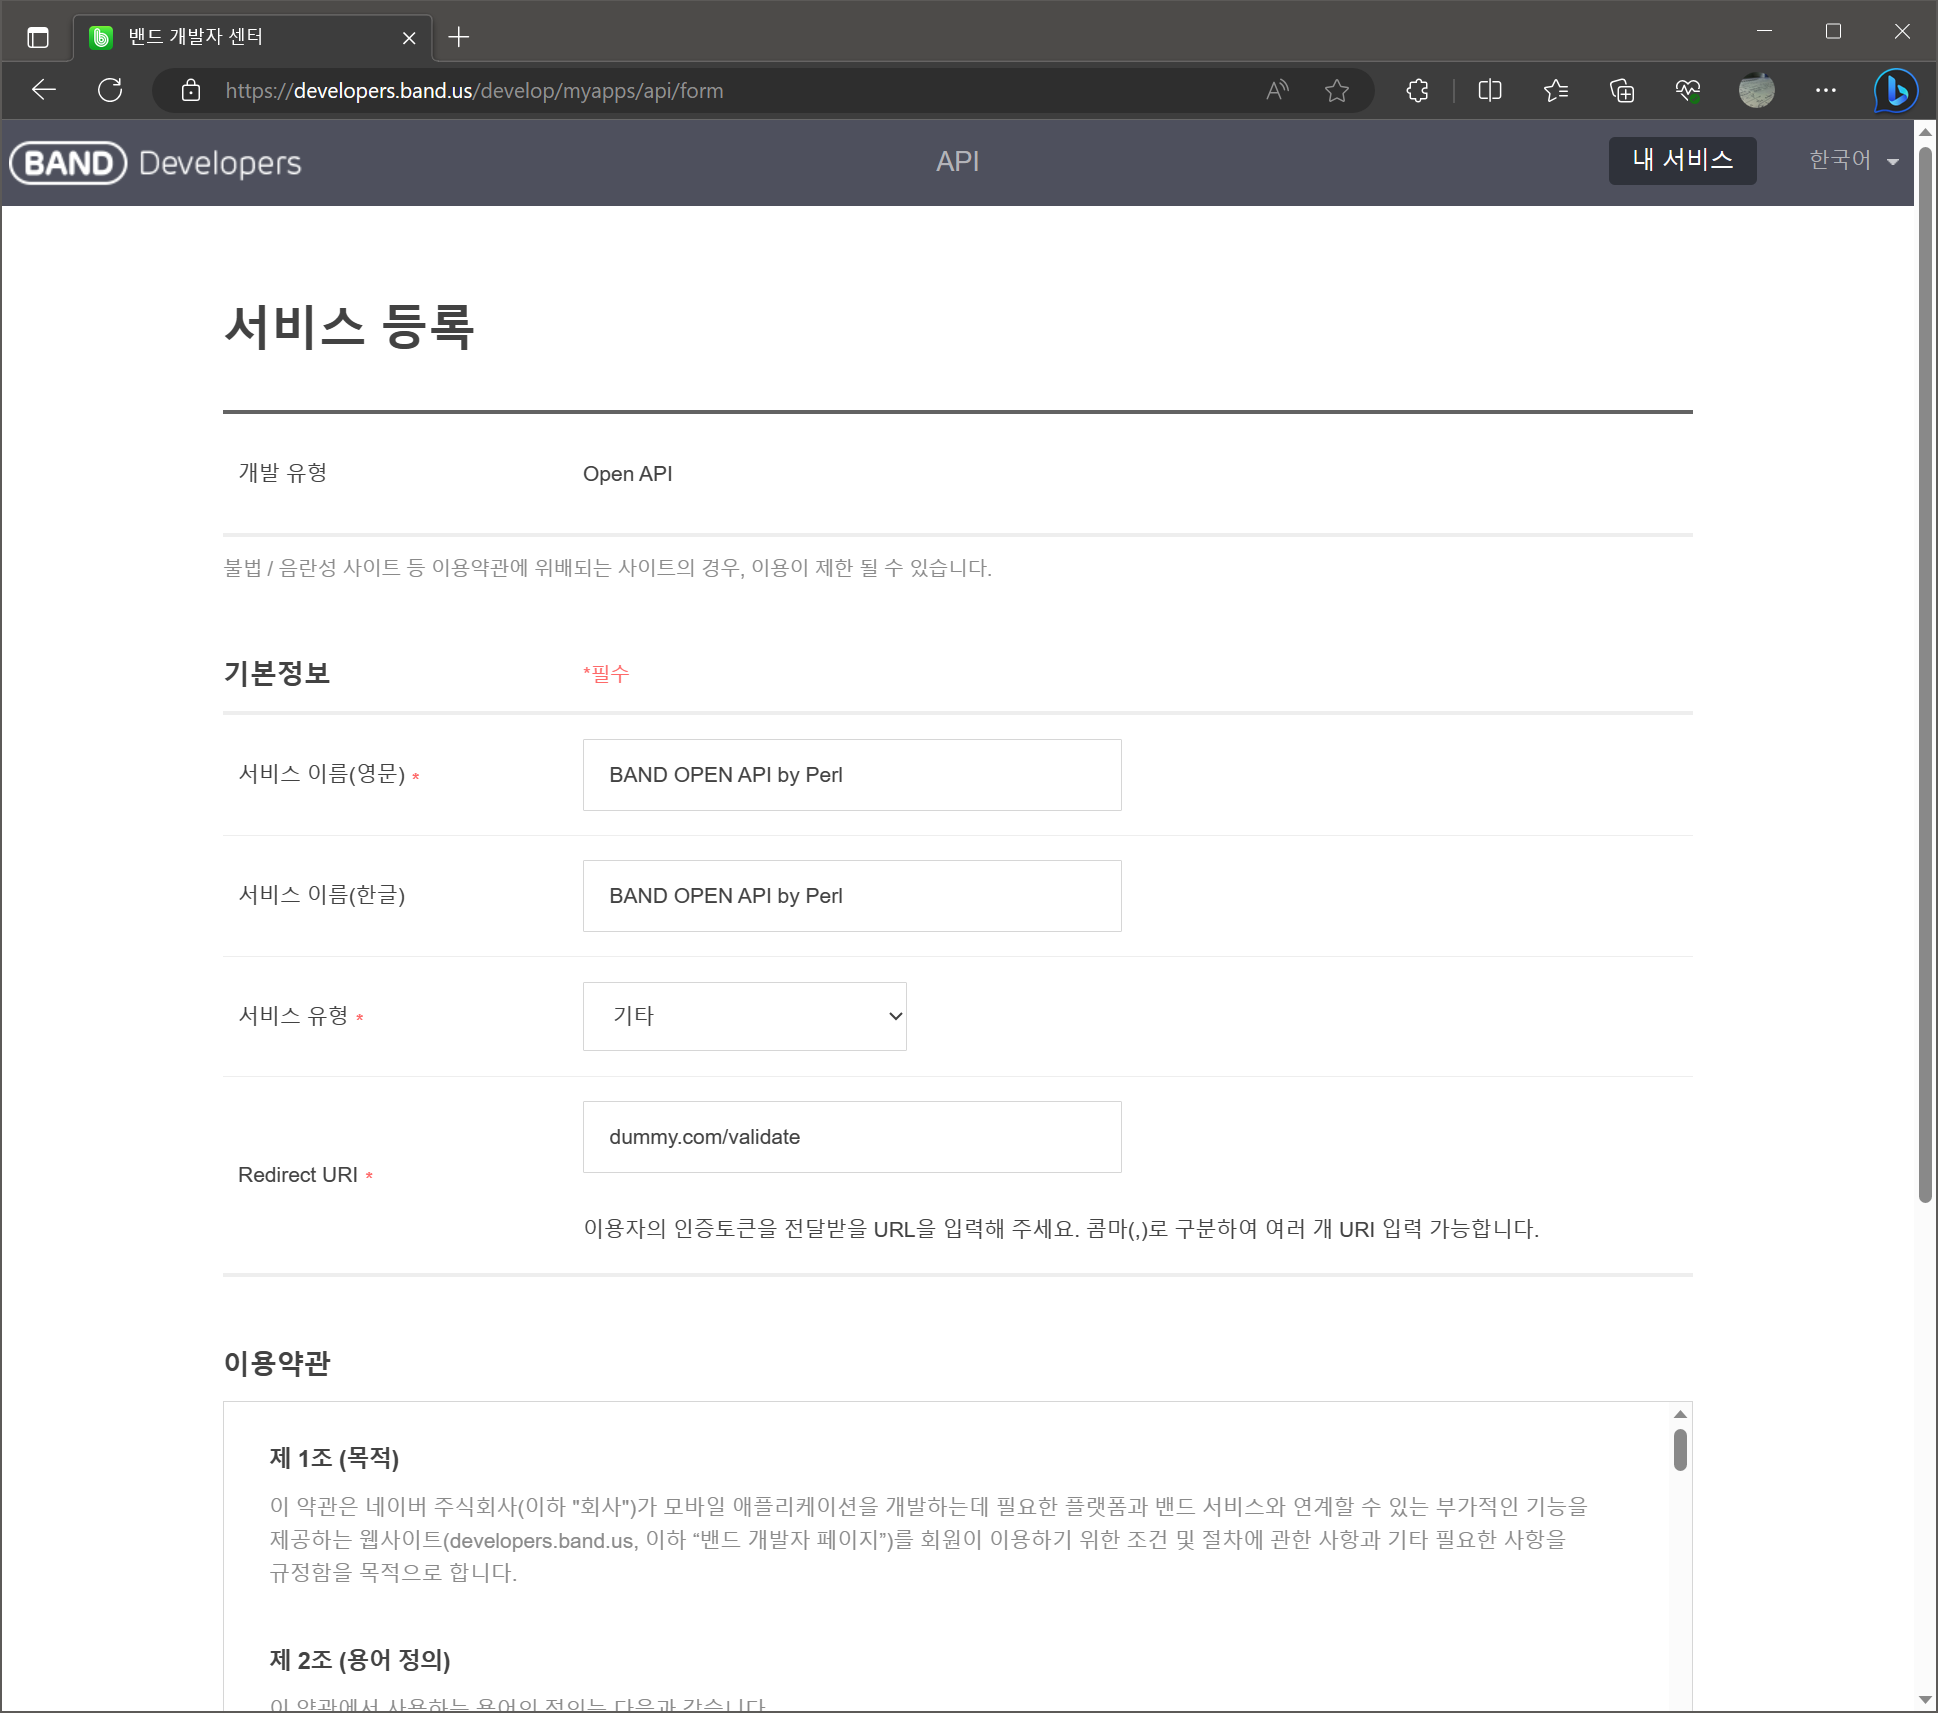Open the API menu item

(957, 162)
